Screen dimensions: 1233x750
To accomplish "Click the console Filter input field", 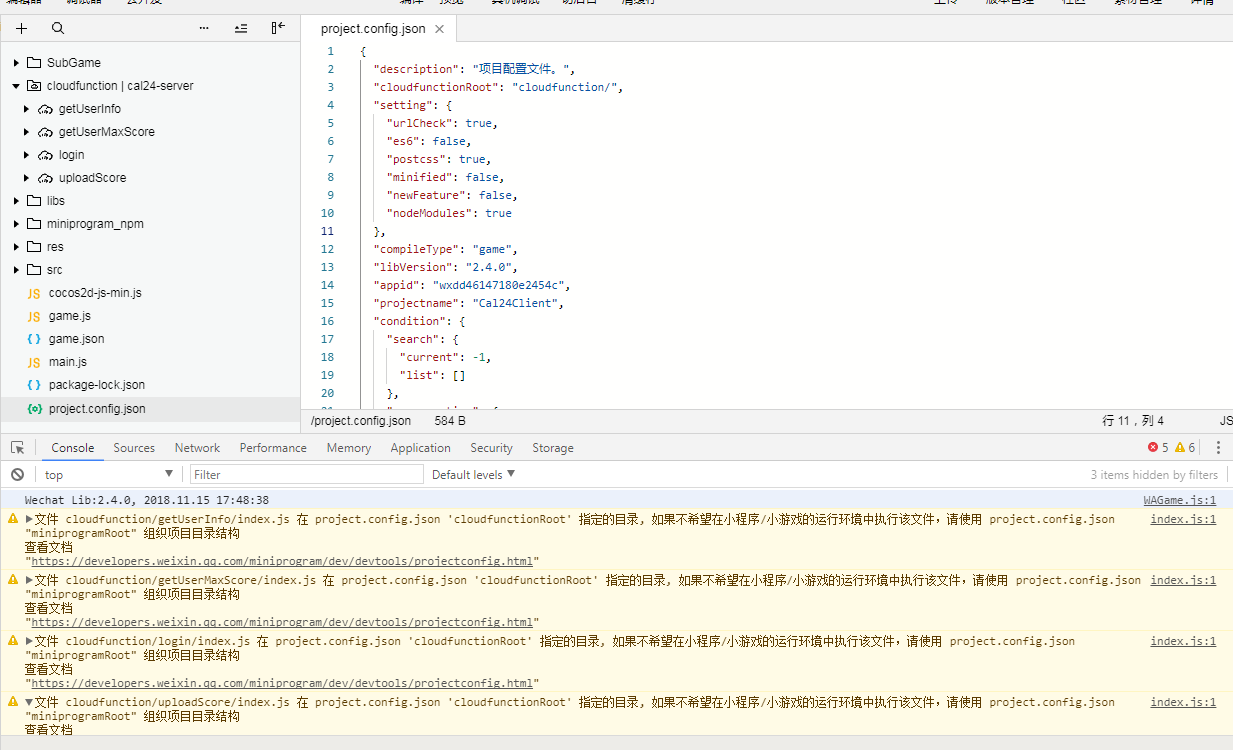I will 307,475.
